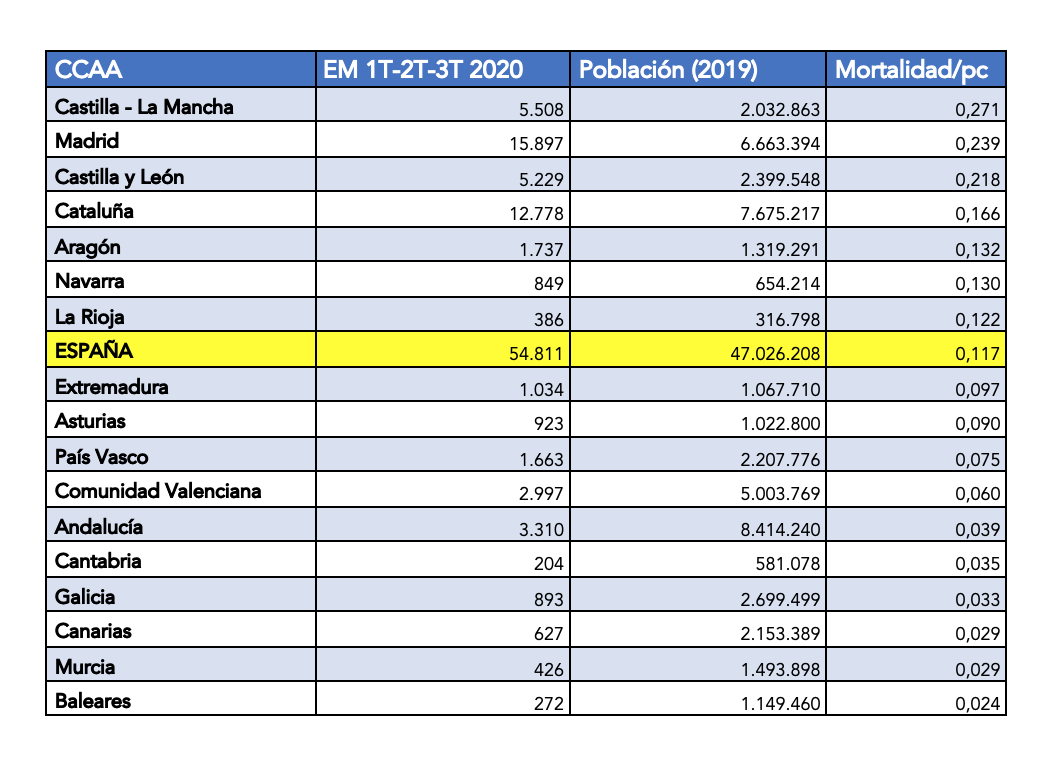Click the Población (2019) column header

click(x=669, y=70)
